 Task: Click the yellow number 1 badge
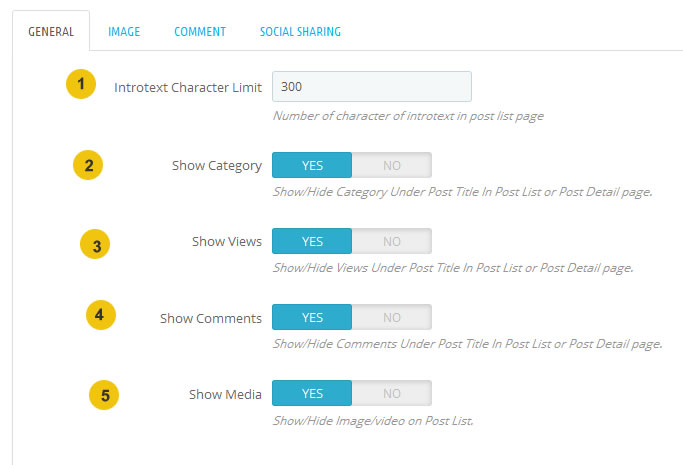point(81,84)
